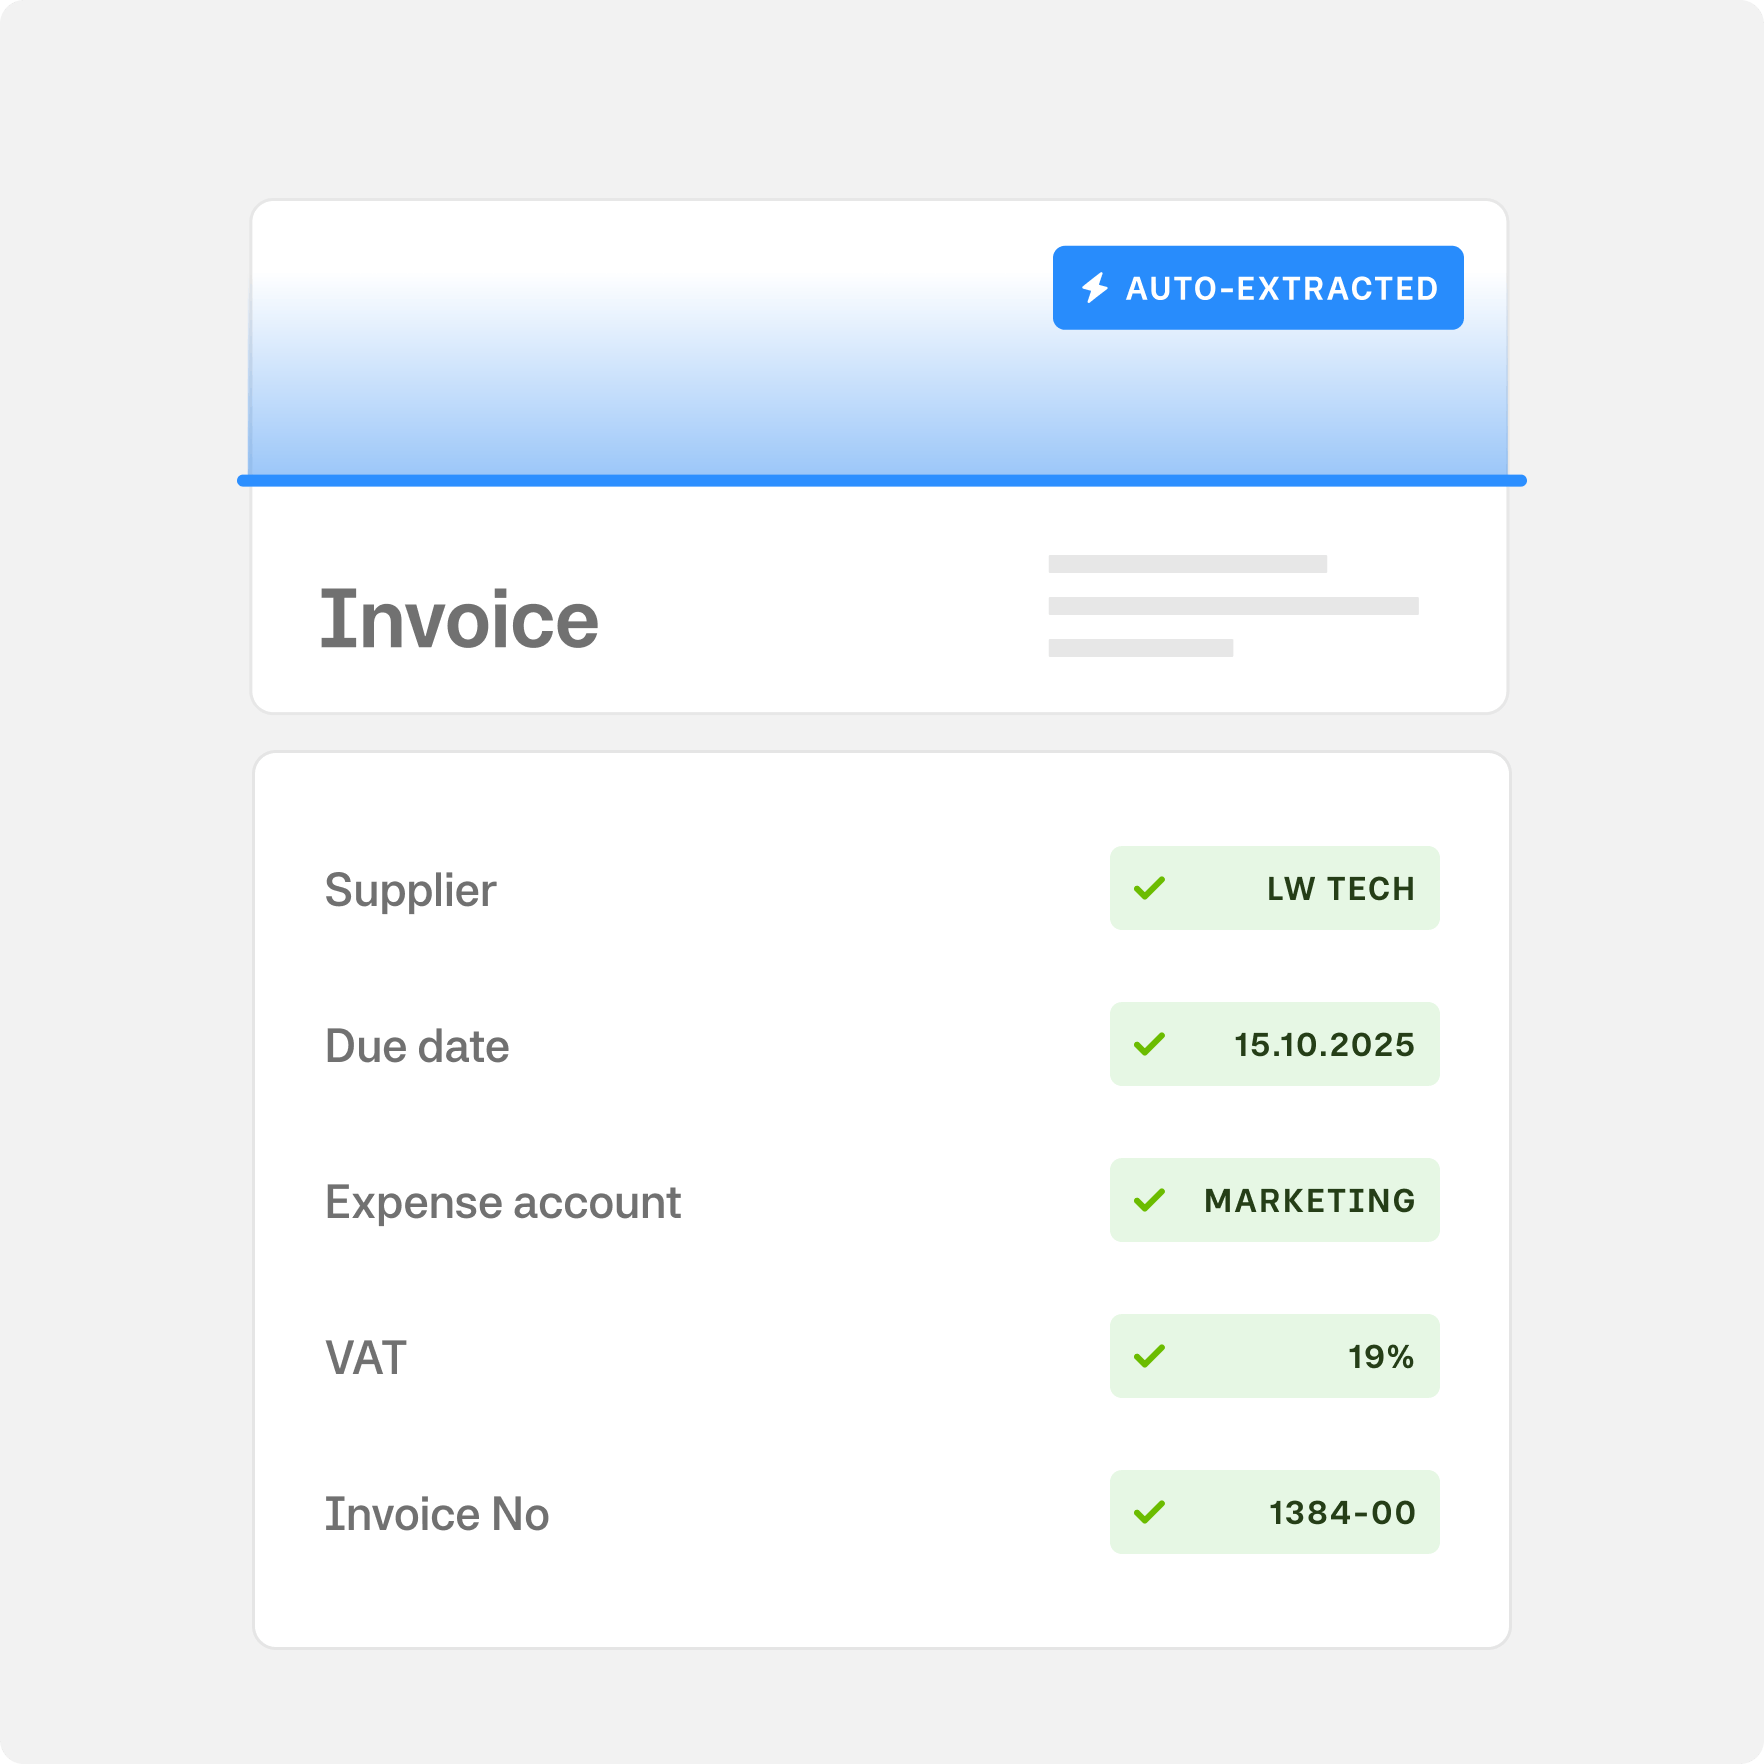This screenshot has height=1764, width=1764.
Task: Click the Due date label
Action: [417, 1046]
